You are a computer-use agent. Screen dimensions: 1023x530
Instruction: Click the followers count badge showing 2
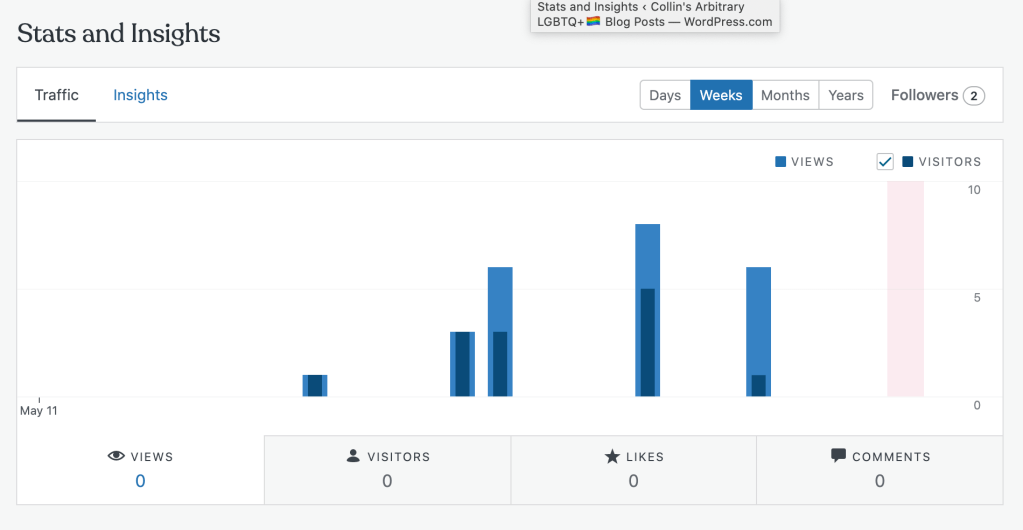click(x=974, y=96)
